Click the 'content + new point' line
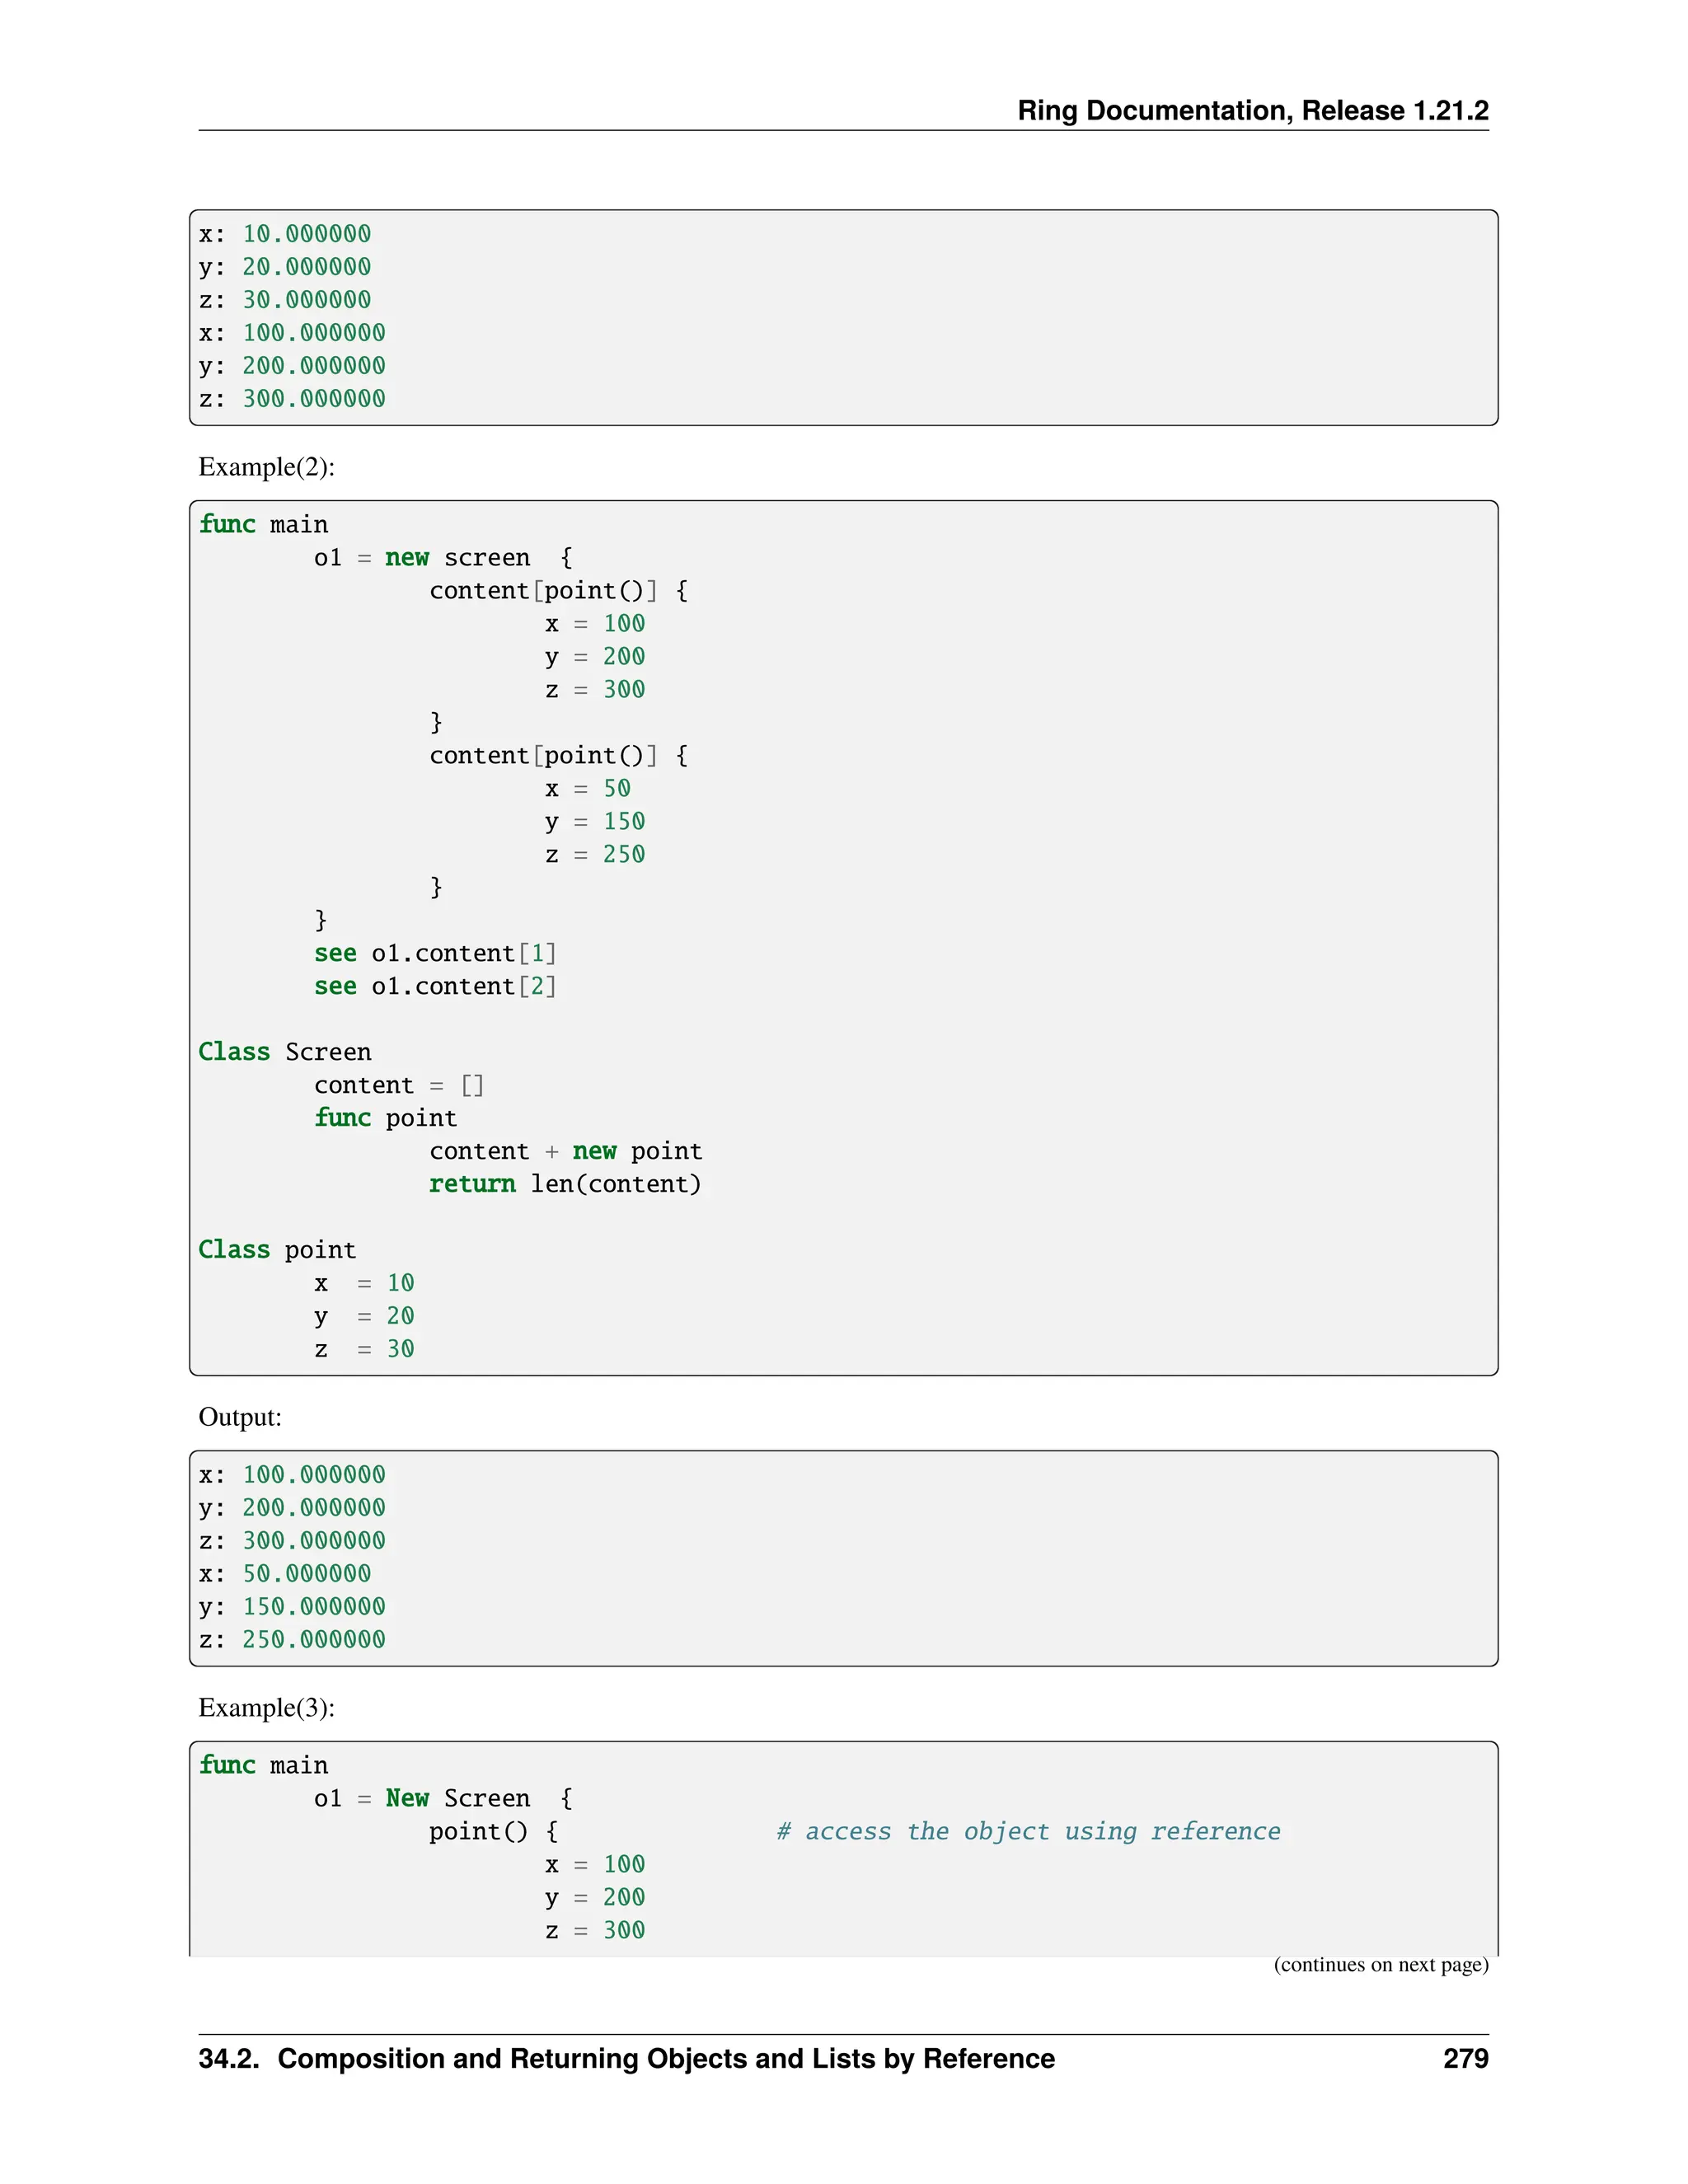Screen dimensions: 1688x2184 tap(565, 1151)
